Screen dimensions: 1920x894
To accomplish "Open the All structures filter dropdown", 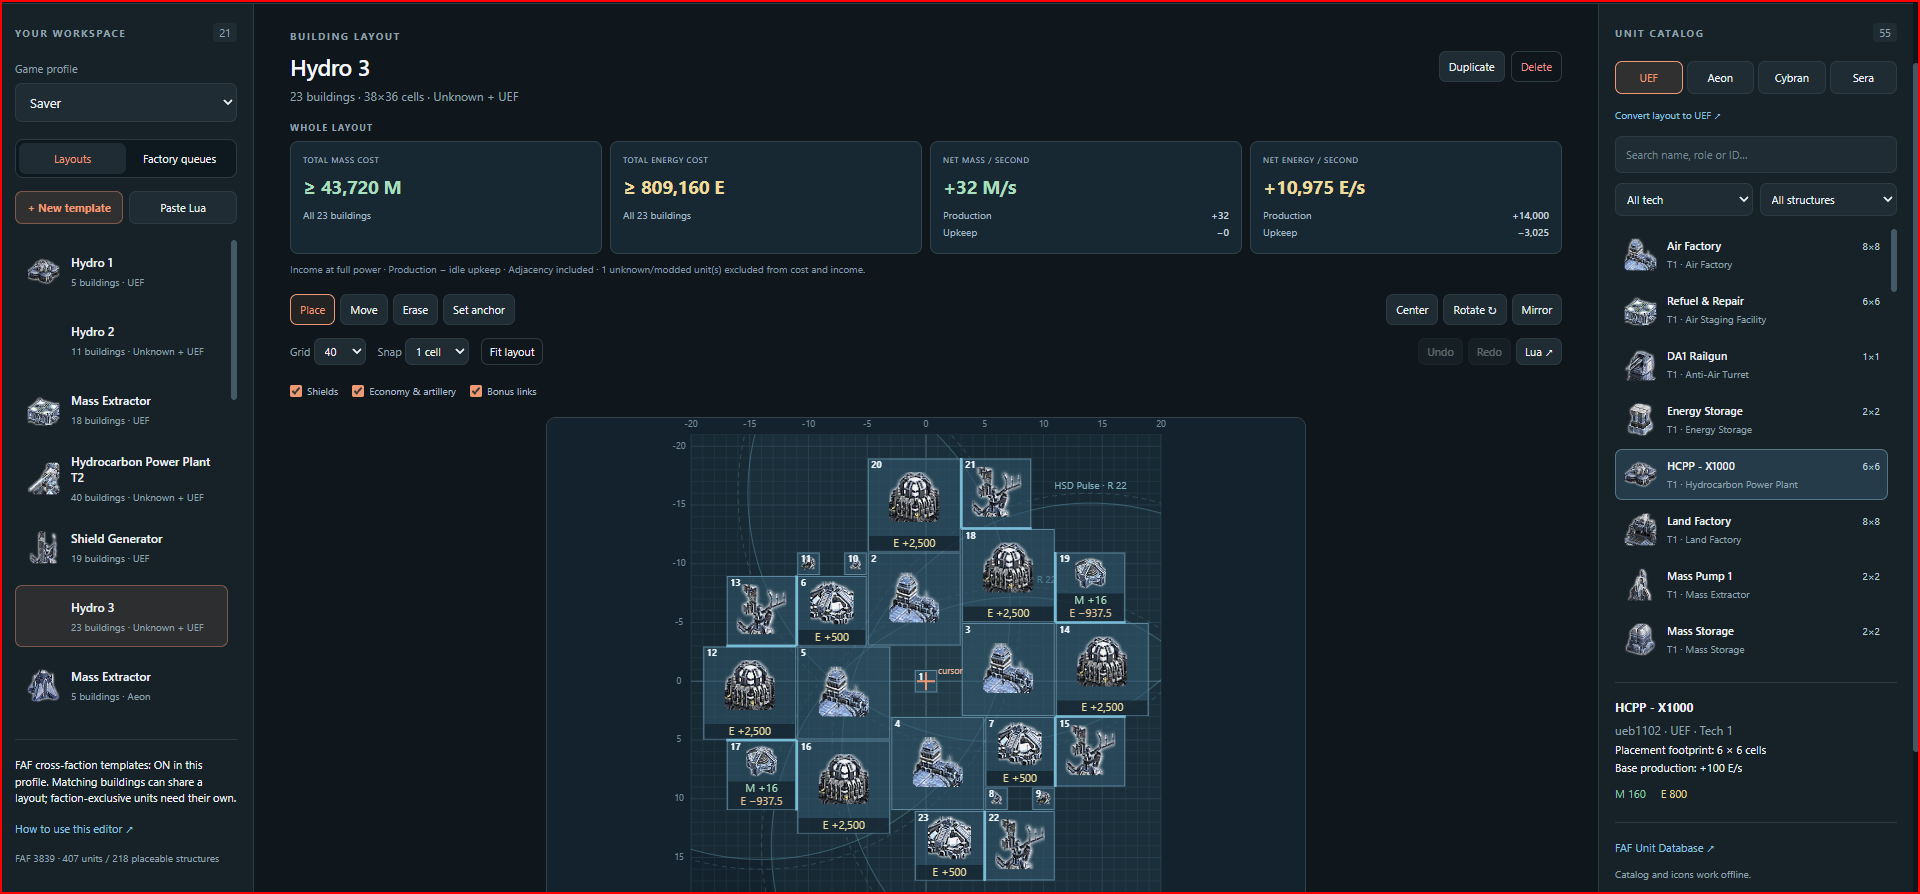I will (x=1828, y=200).
